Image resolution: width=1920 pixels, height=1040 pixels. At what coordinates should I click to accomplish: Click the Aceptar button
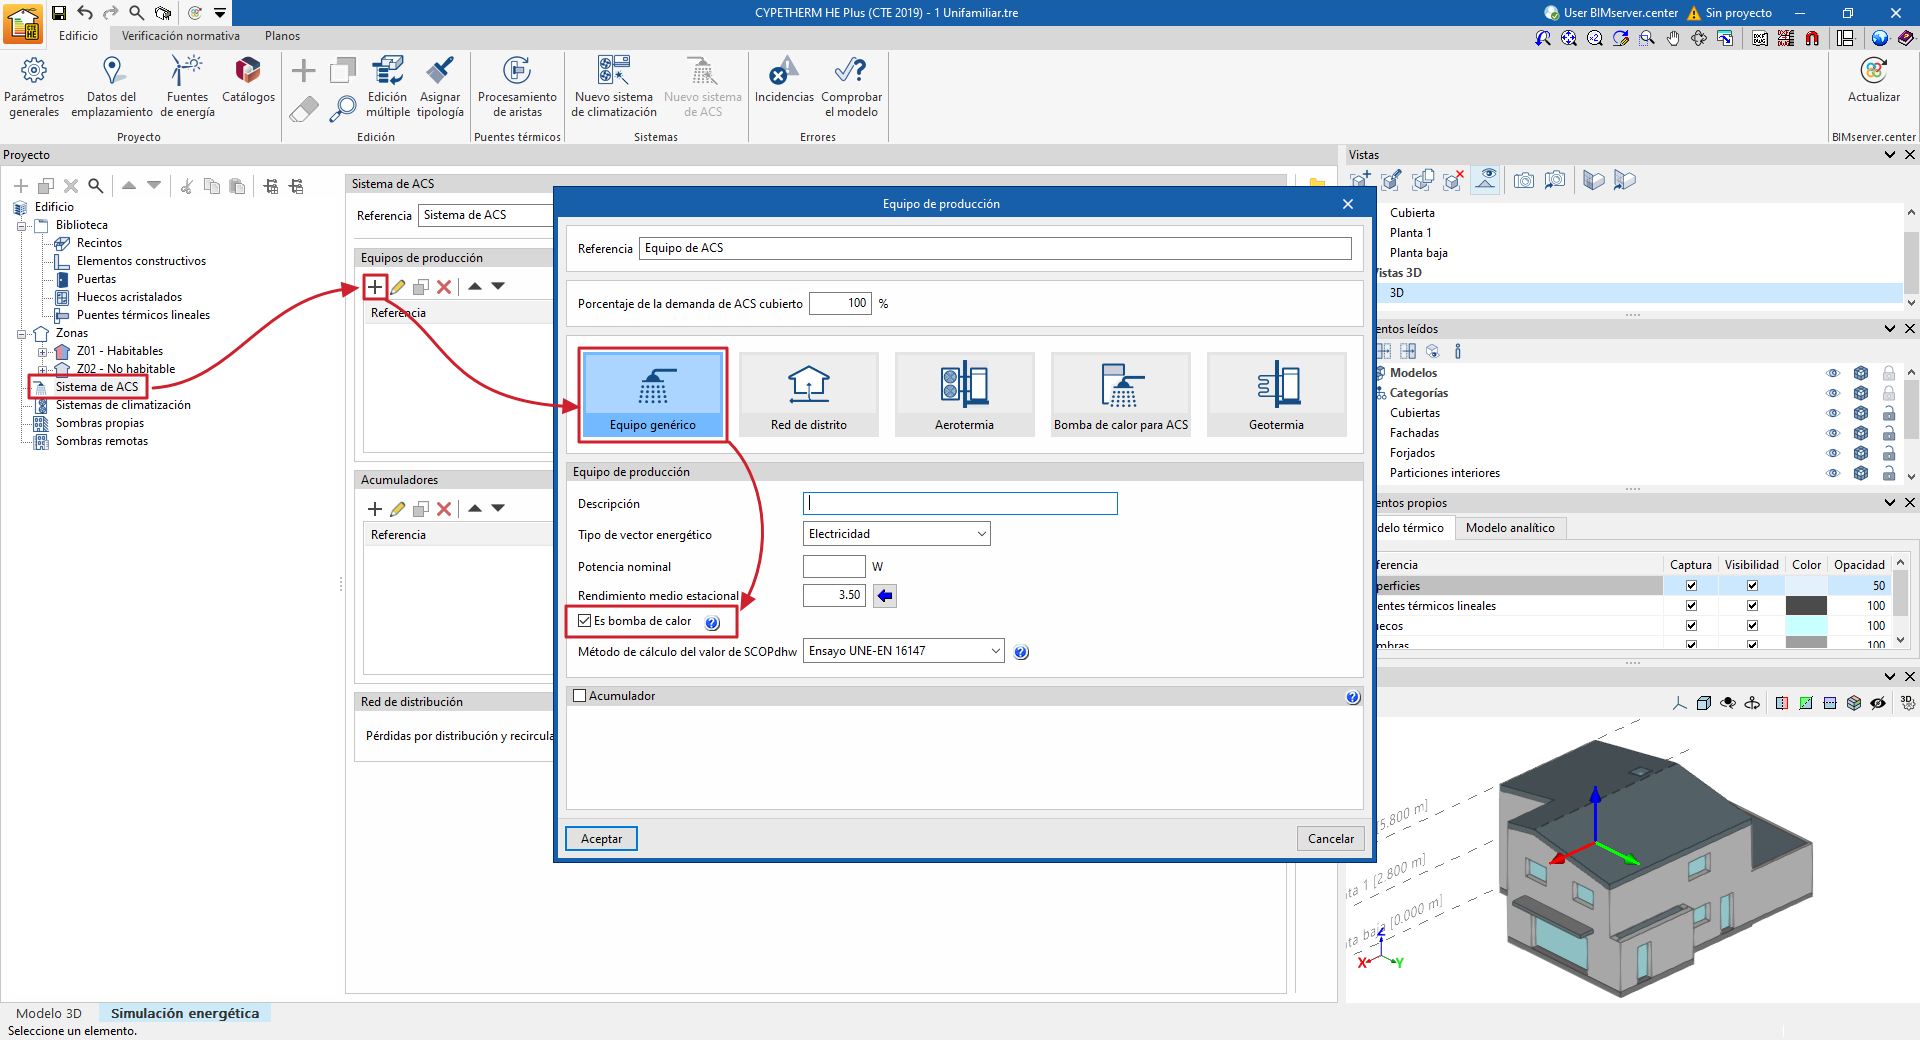tap(601, 839)
